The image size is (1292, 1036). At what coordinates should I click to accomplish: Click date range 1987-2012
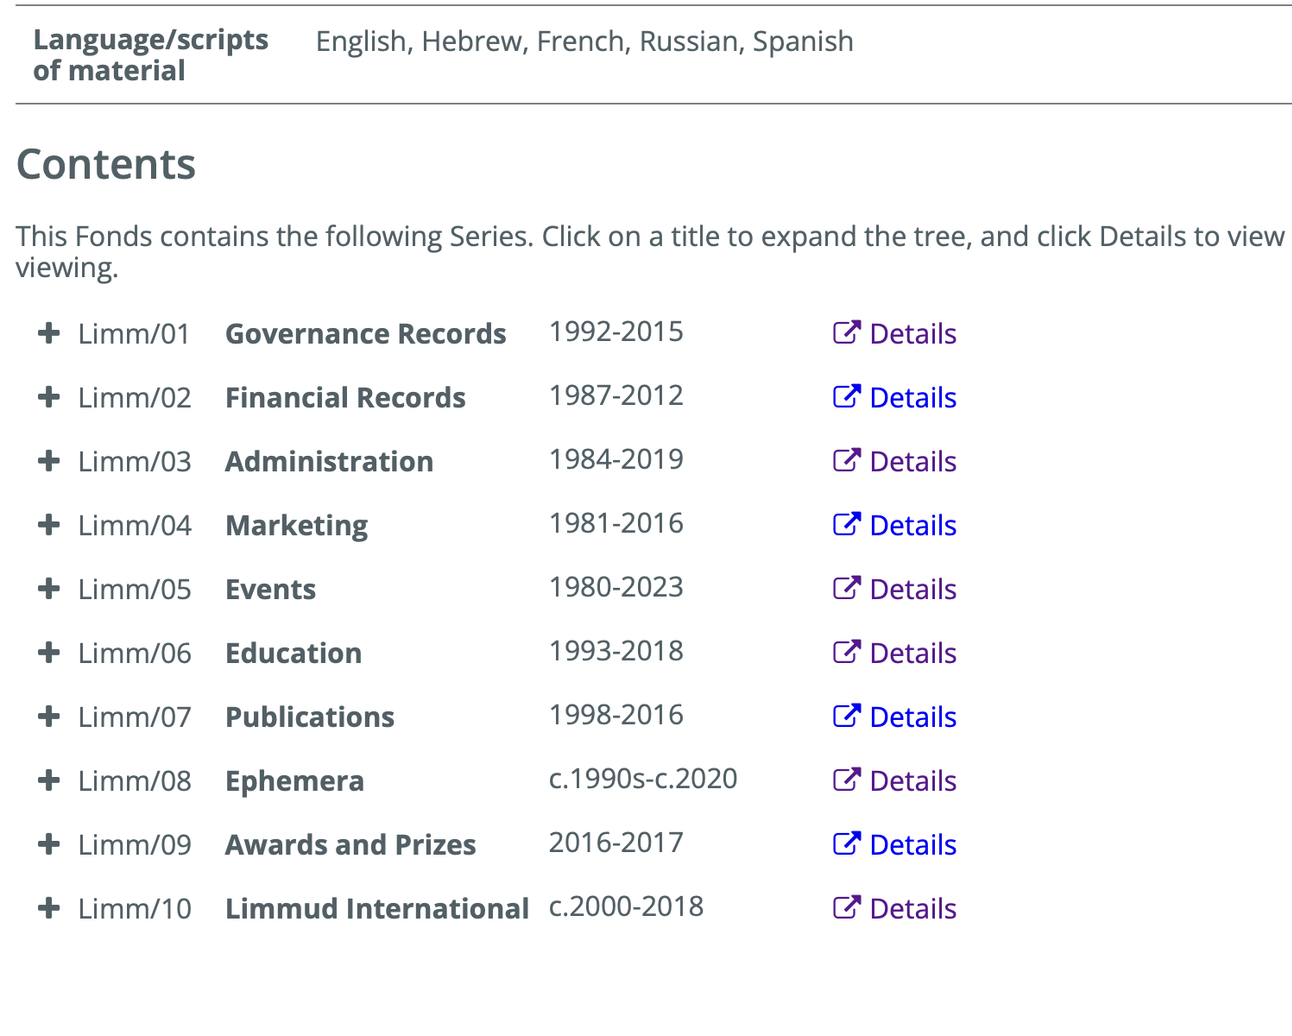click(x=616, y=396)
